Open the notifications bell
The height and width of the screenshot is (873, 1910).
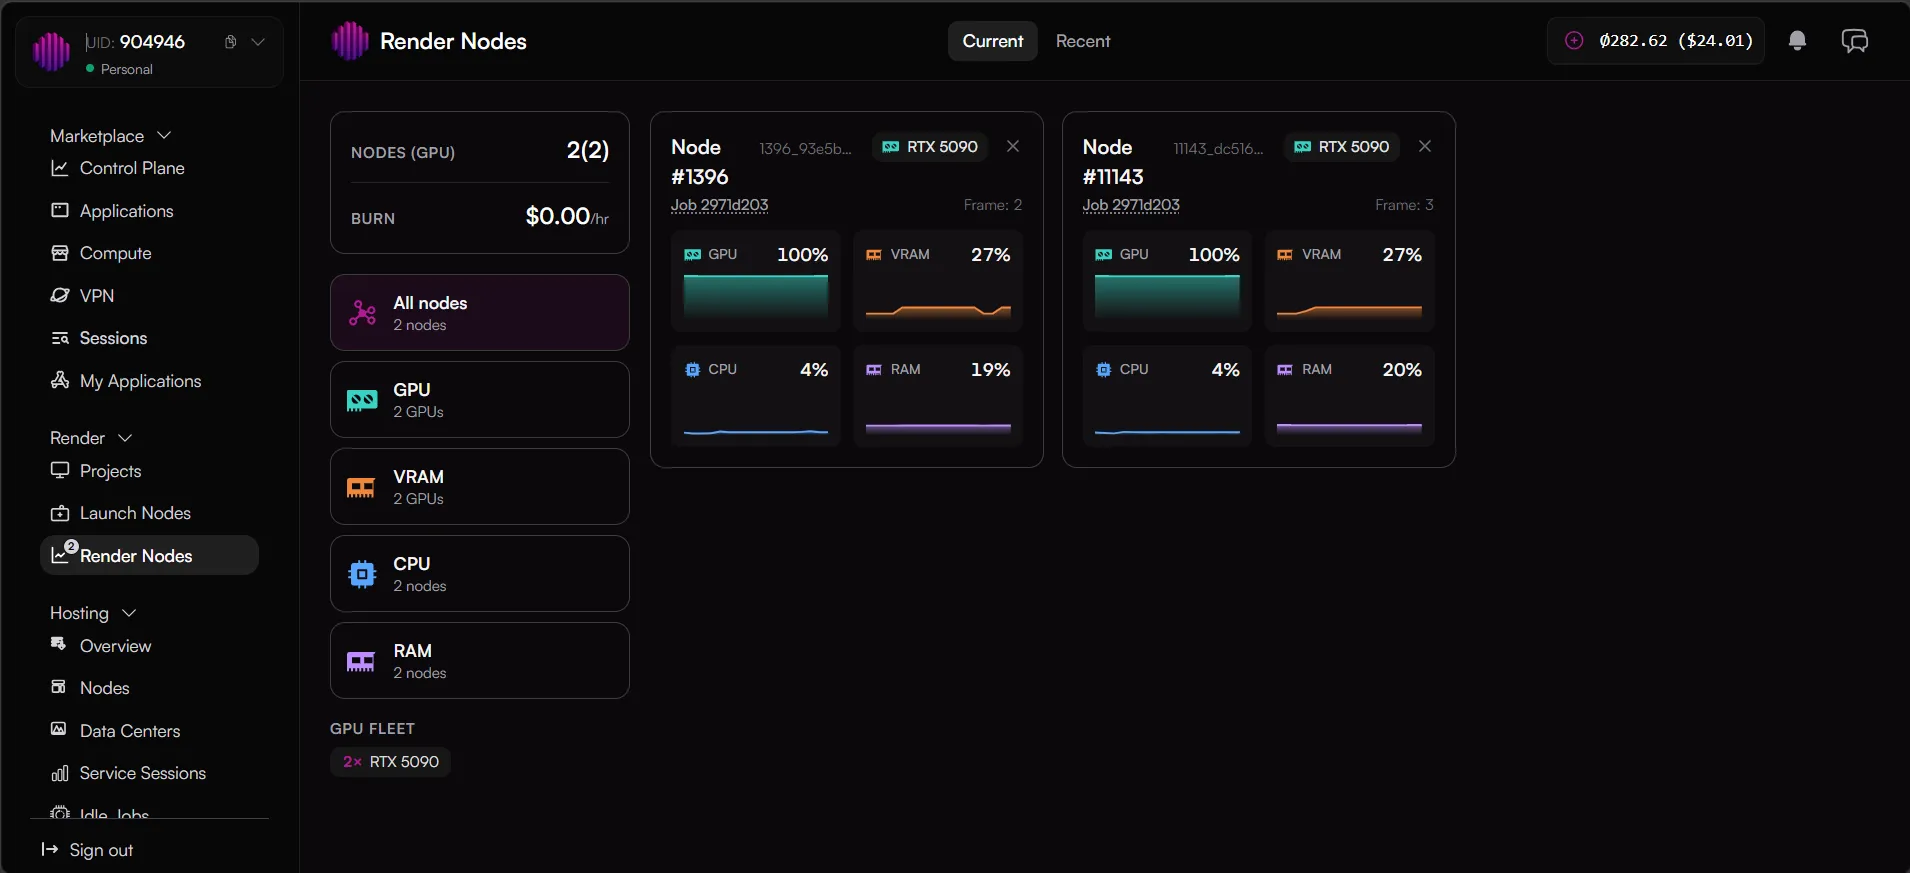click(1797, 41)
